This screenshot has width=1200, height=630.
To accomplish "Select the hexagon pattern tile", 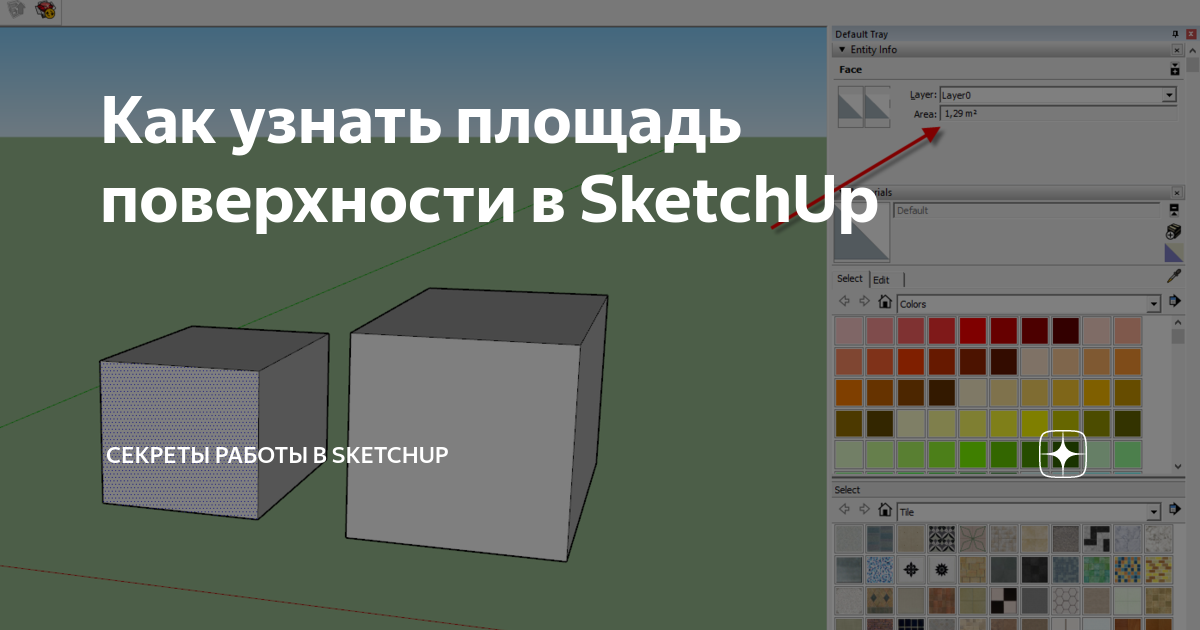I will pos(1065,601).
